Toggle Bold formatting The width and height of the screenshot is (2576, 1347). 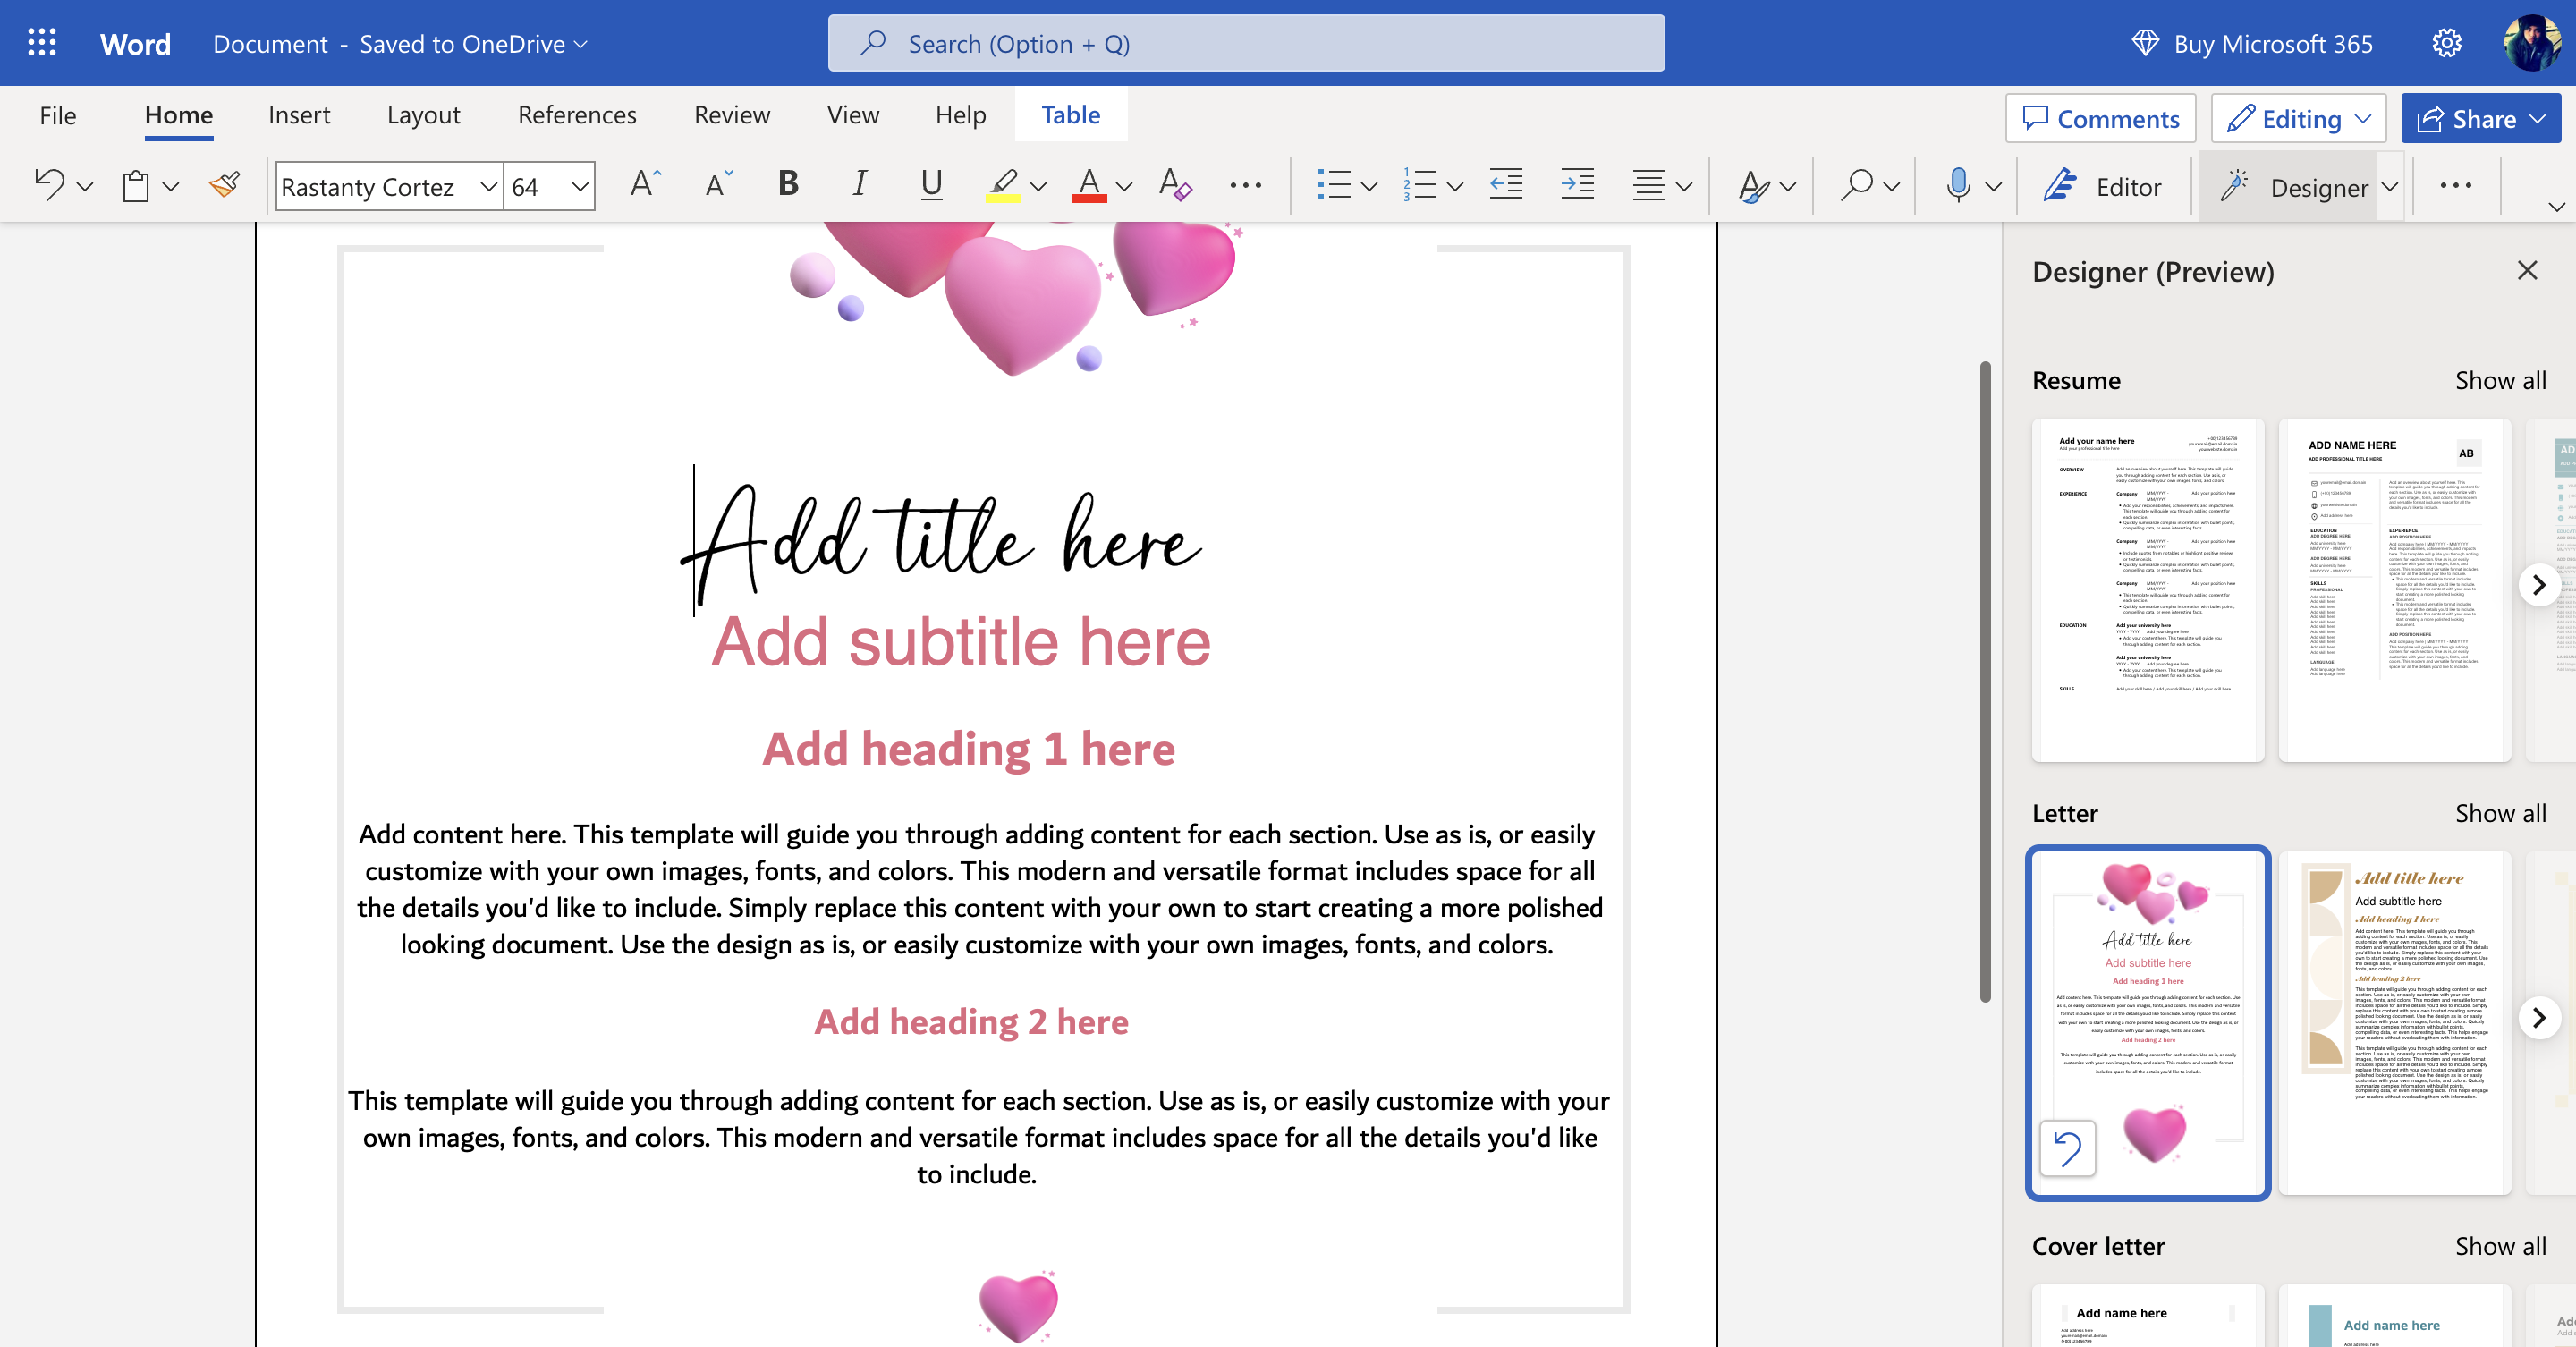click(x=788, y=185)
